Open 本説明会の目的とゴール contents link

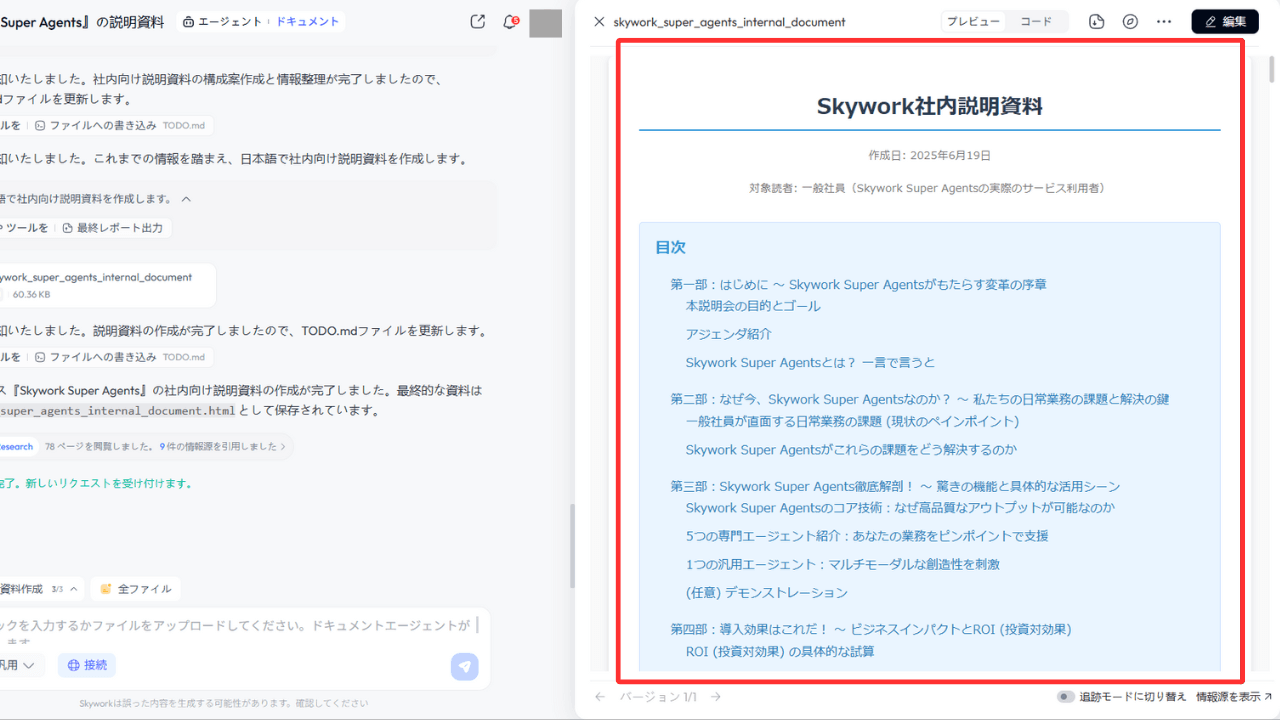pyautogui.click(x=753, y=306)
